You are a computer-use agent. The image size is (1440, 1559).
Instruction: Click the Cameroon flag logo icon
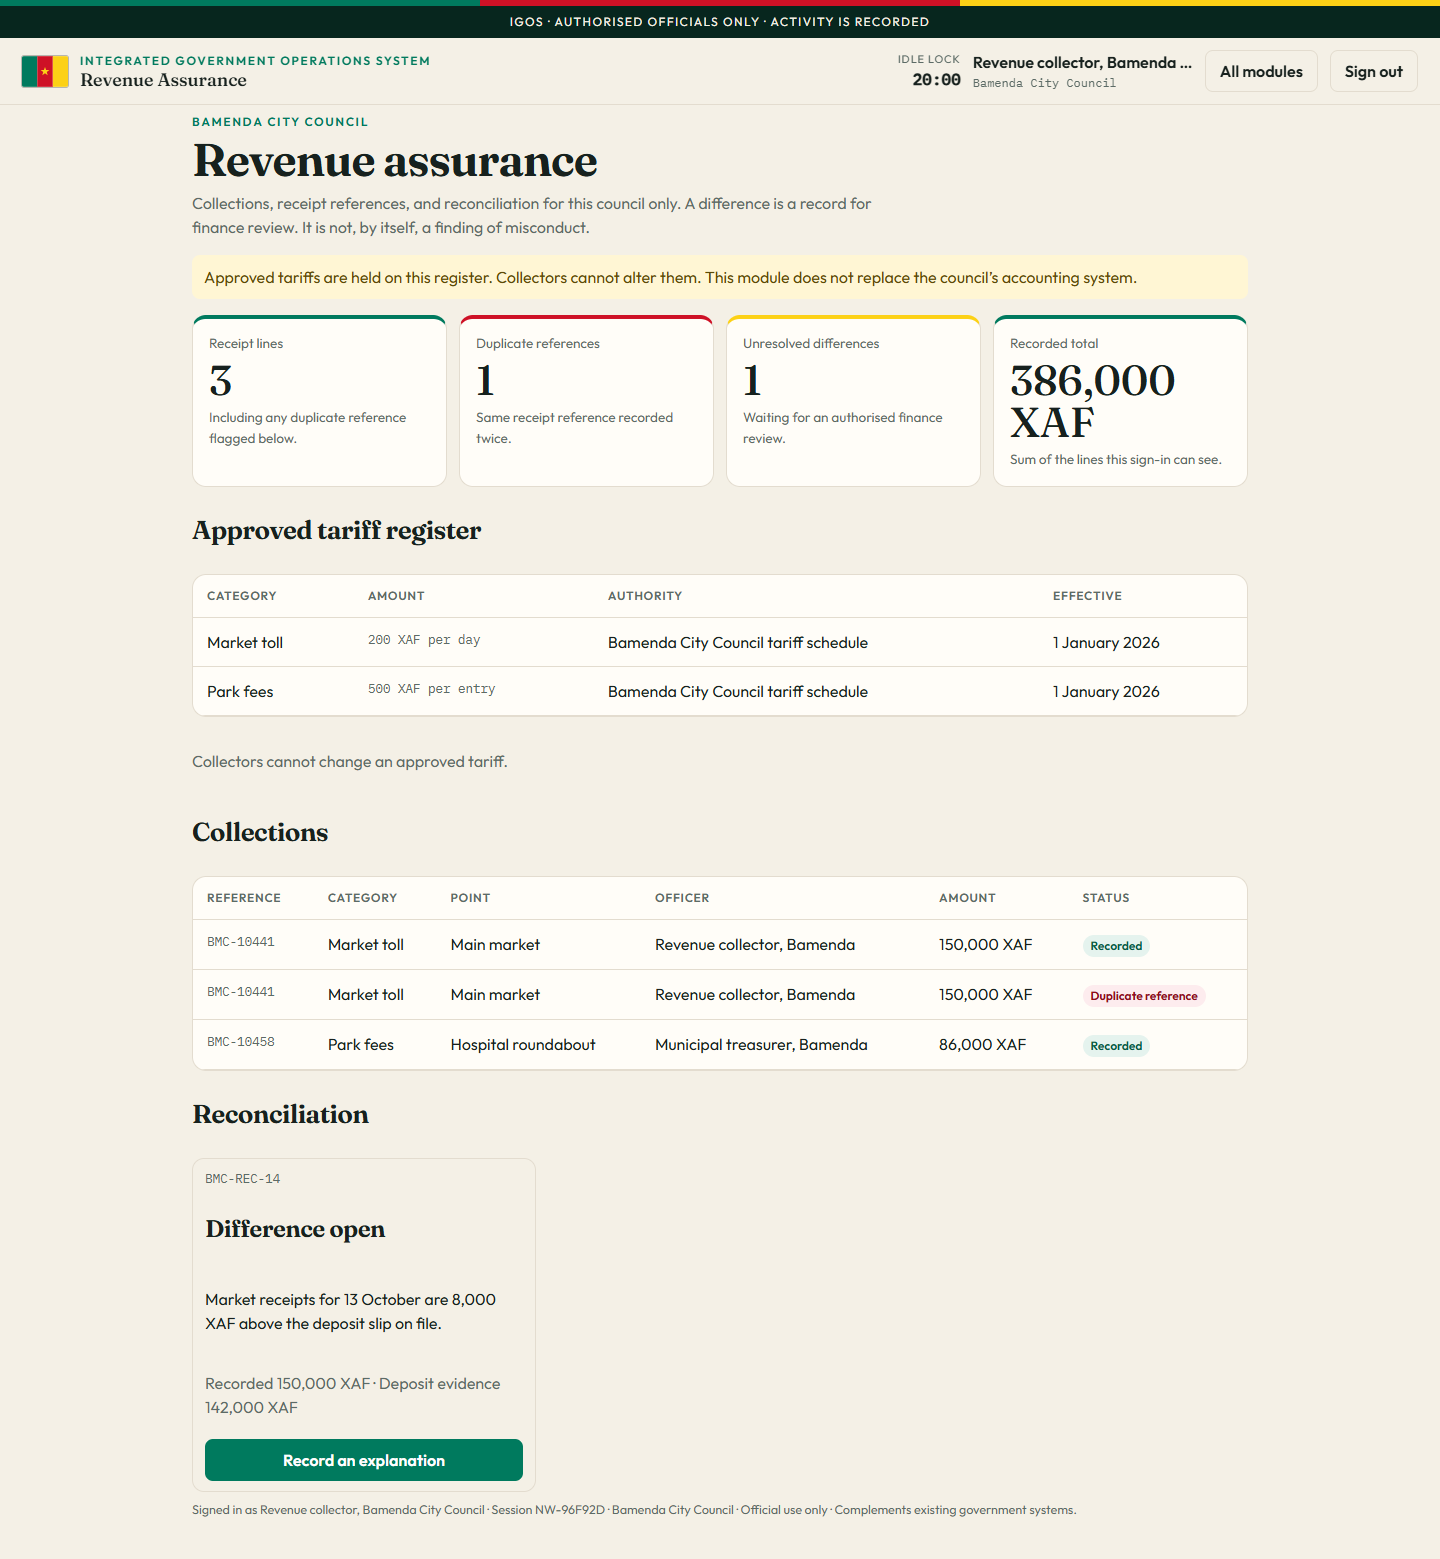pos(45,71)
